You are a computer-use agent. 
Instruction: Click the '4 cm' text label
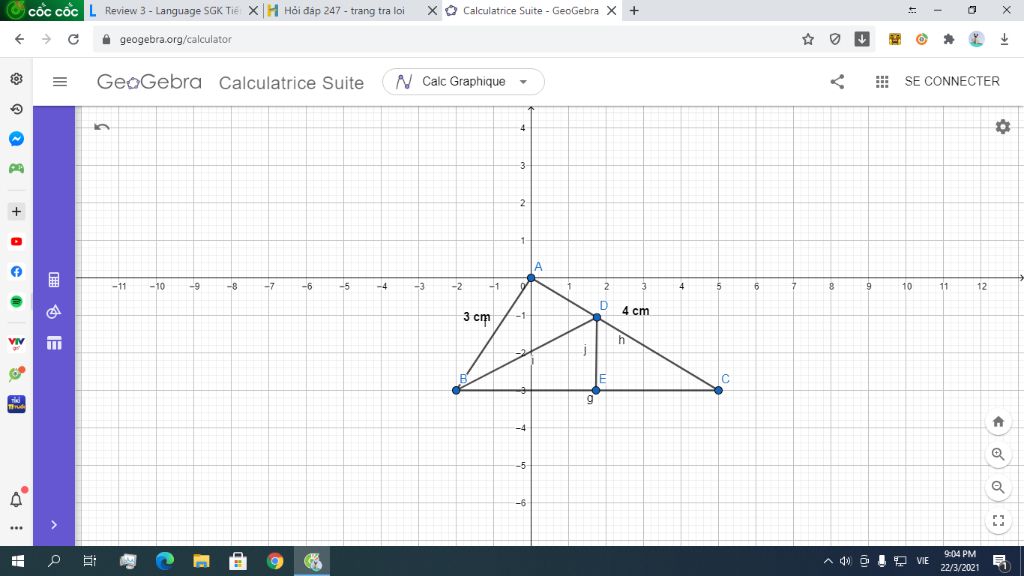click(635, 311)
